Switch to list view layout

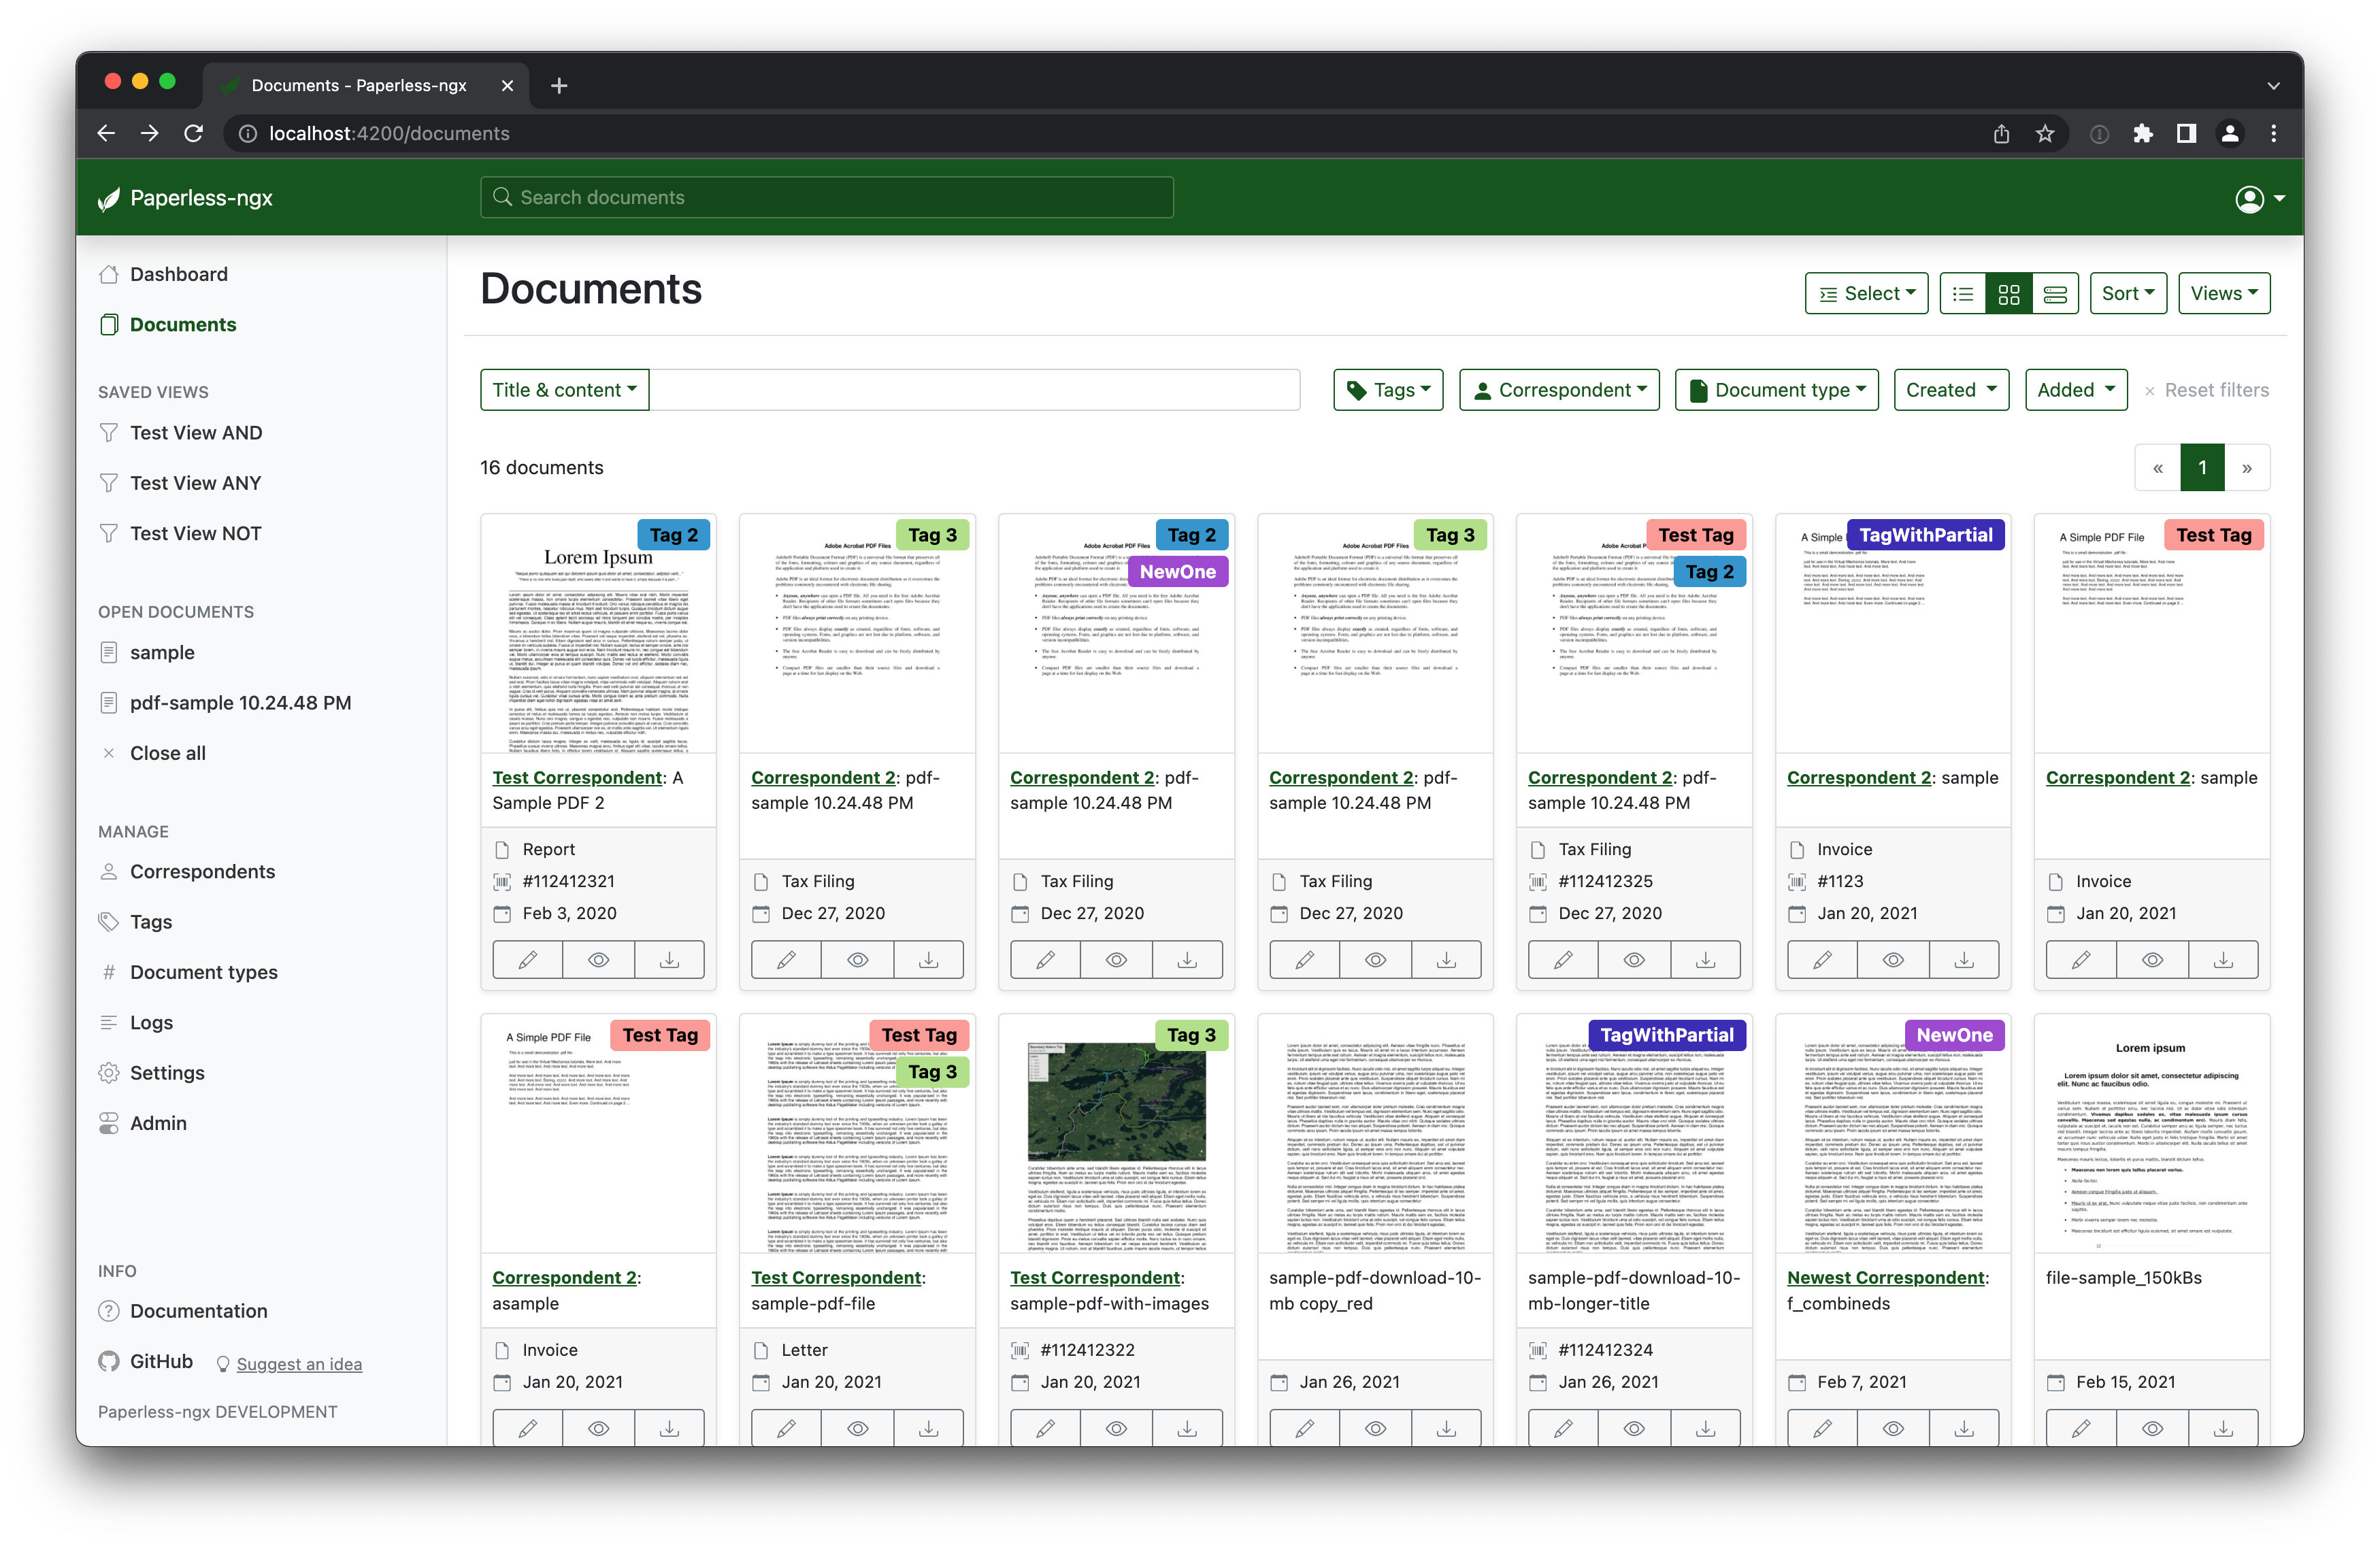tap(1962, 294)
